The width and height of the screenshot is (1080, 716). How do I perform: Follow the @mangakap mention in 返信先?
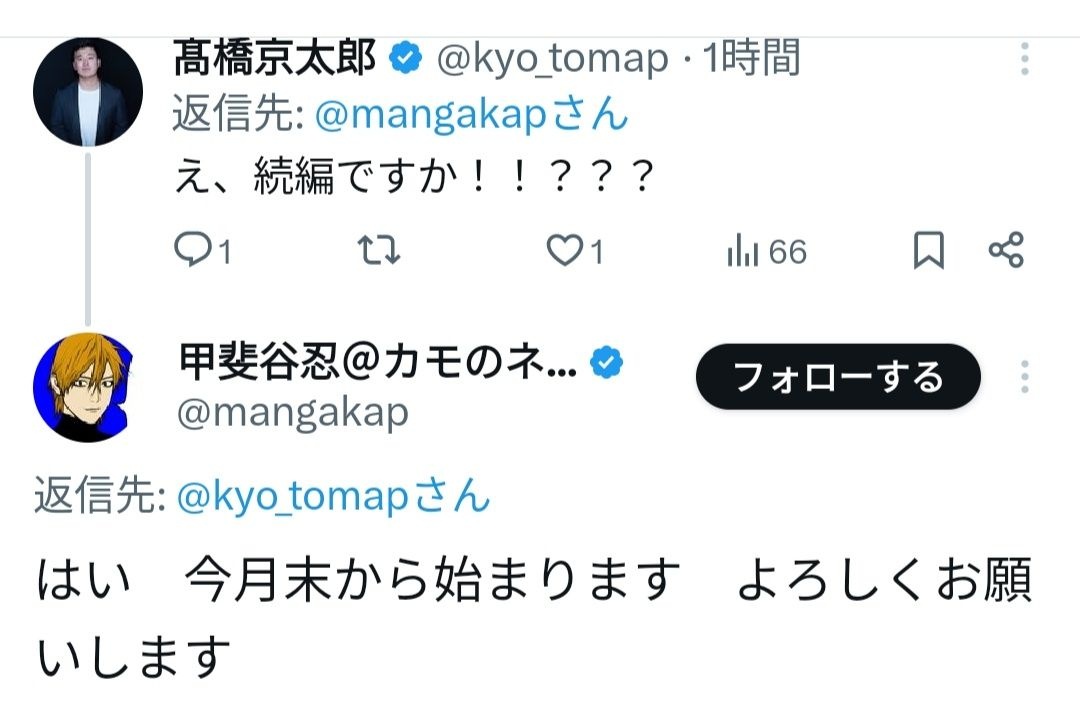pos(430,116)
